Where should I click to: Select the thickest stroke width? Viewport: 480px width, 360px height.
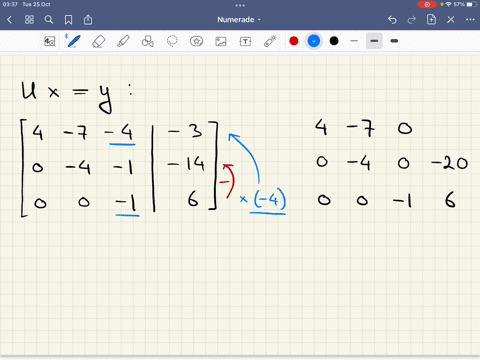pyautogui.click(x=394, y=41)
